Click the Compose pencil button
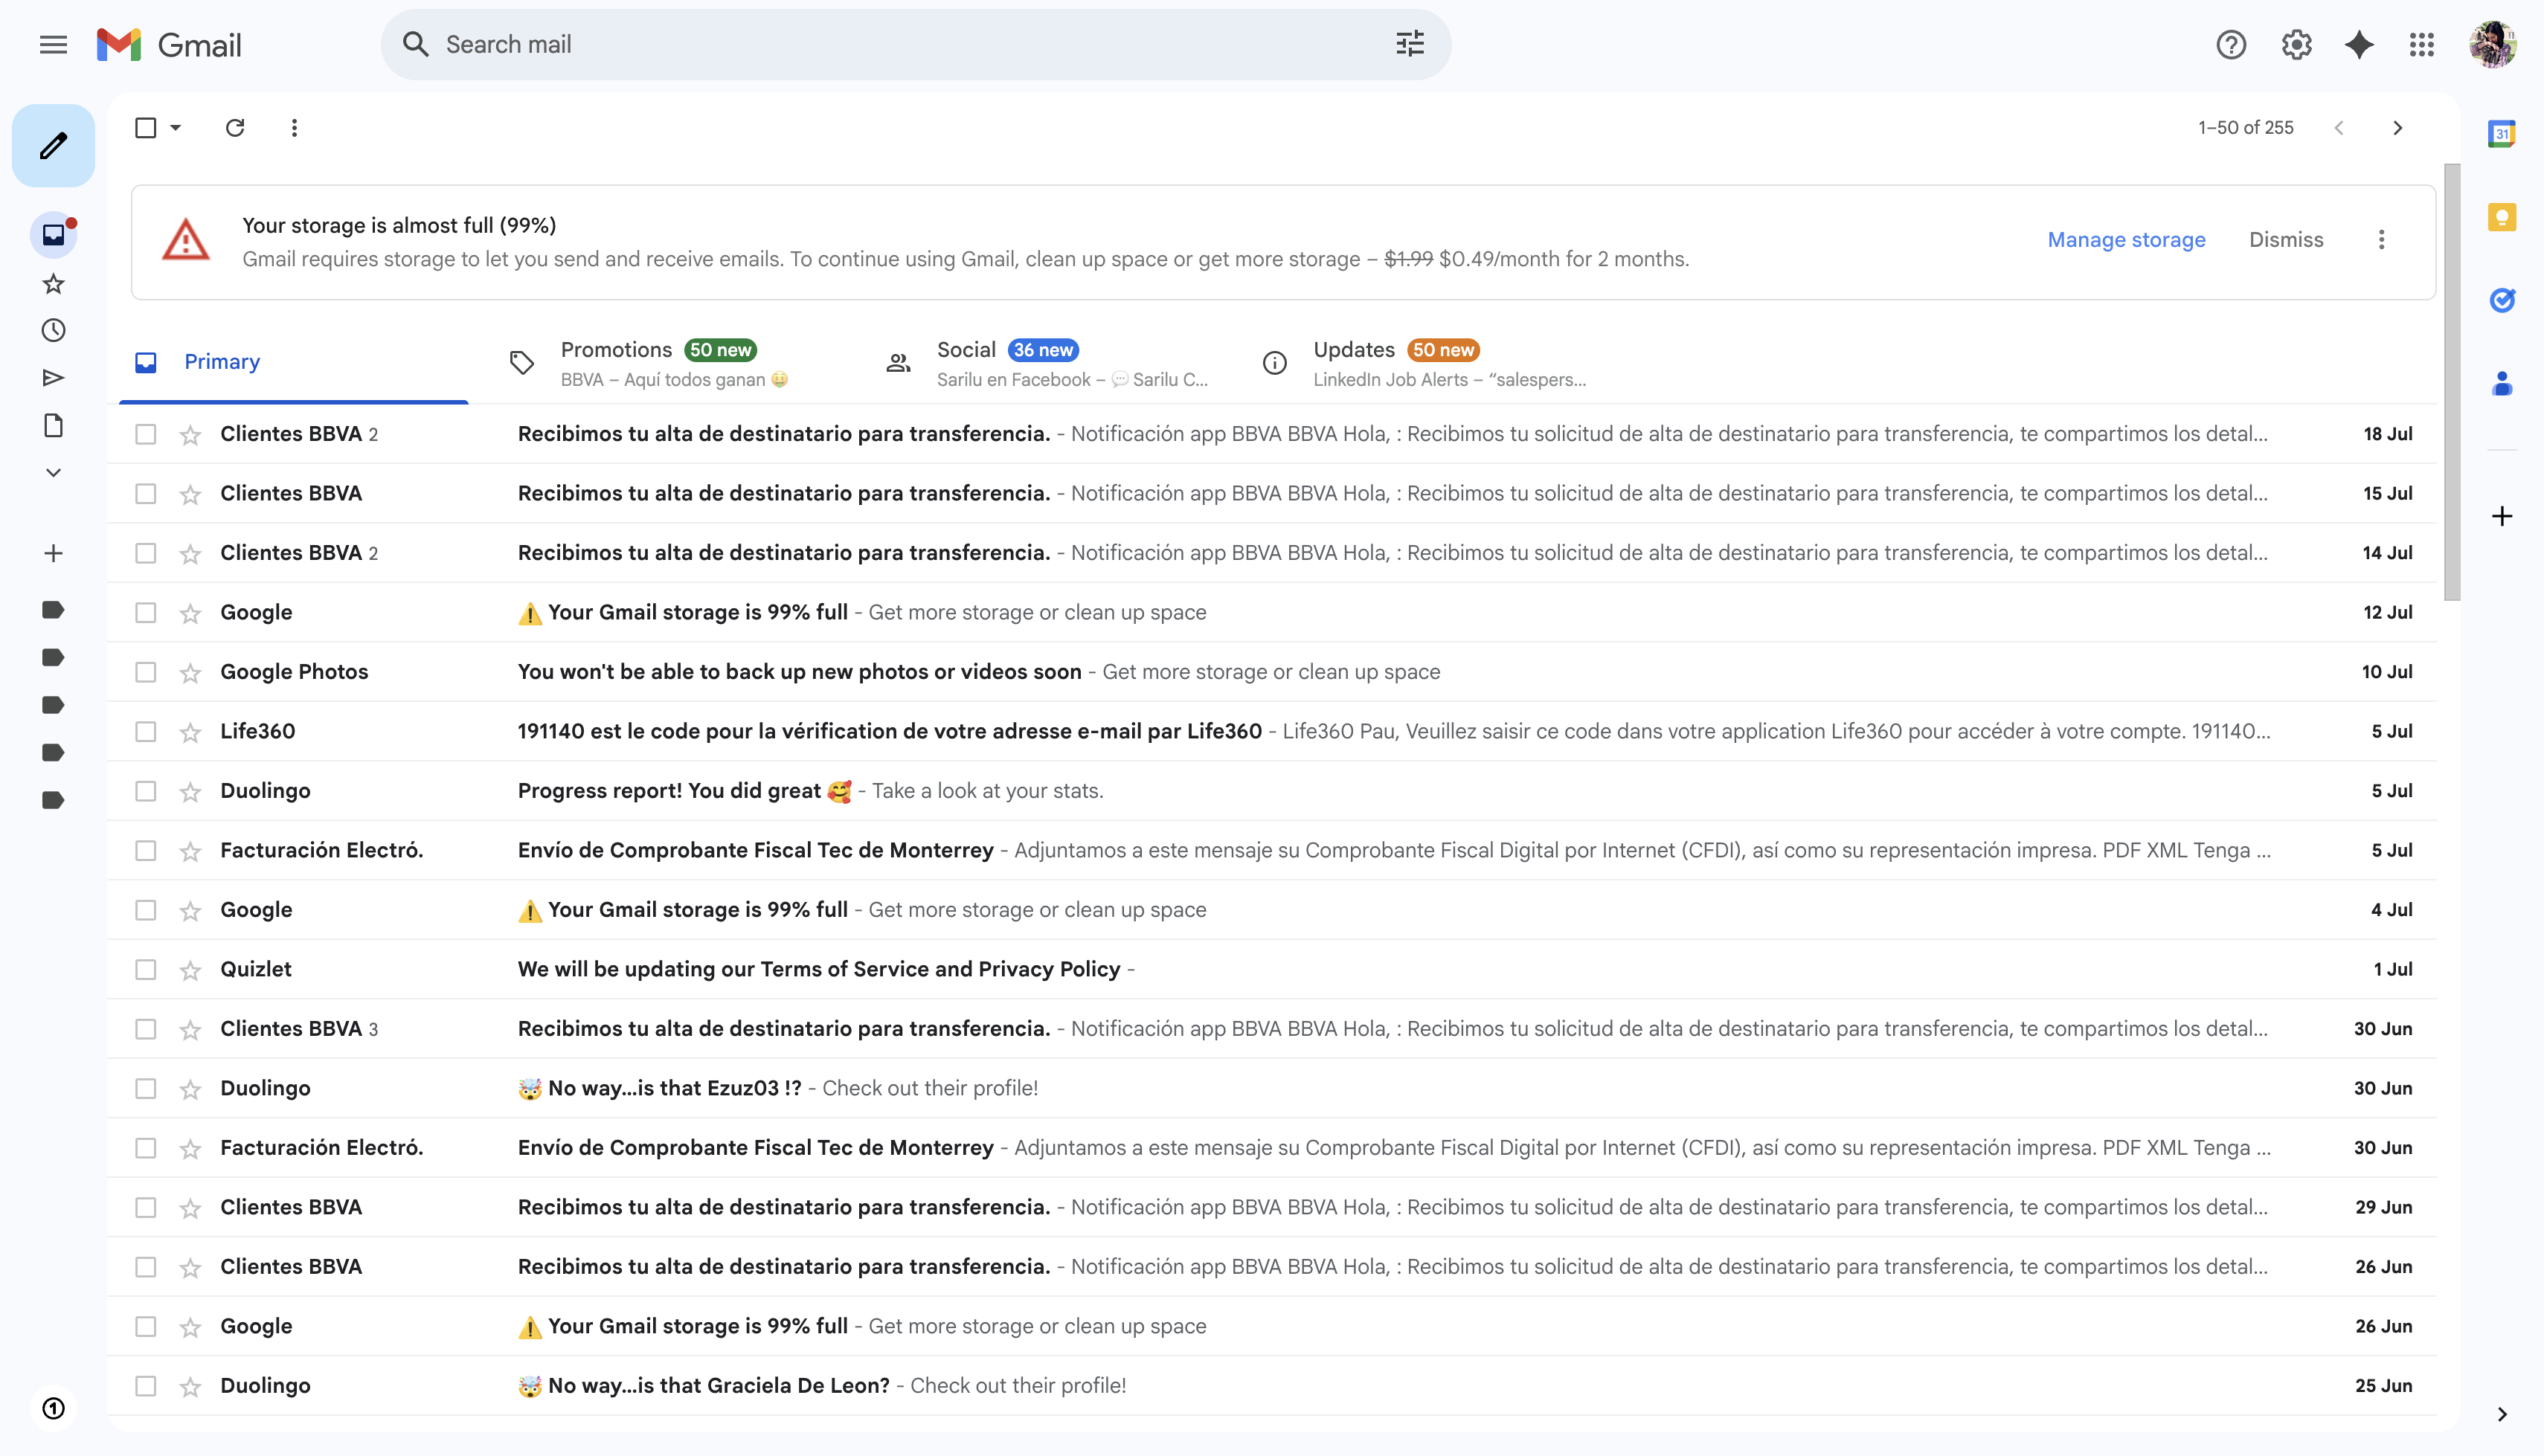This screenshot has width=2544, height=1456. (x=54, y=146)
